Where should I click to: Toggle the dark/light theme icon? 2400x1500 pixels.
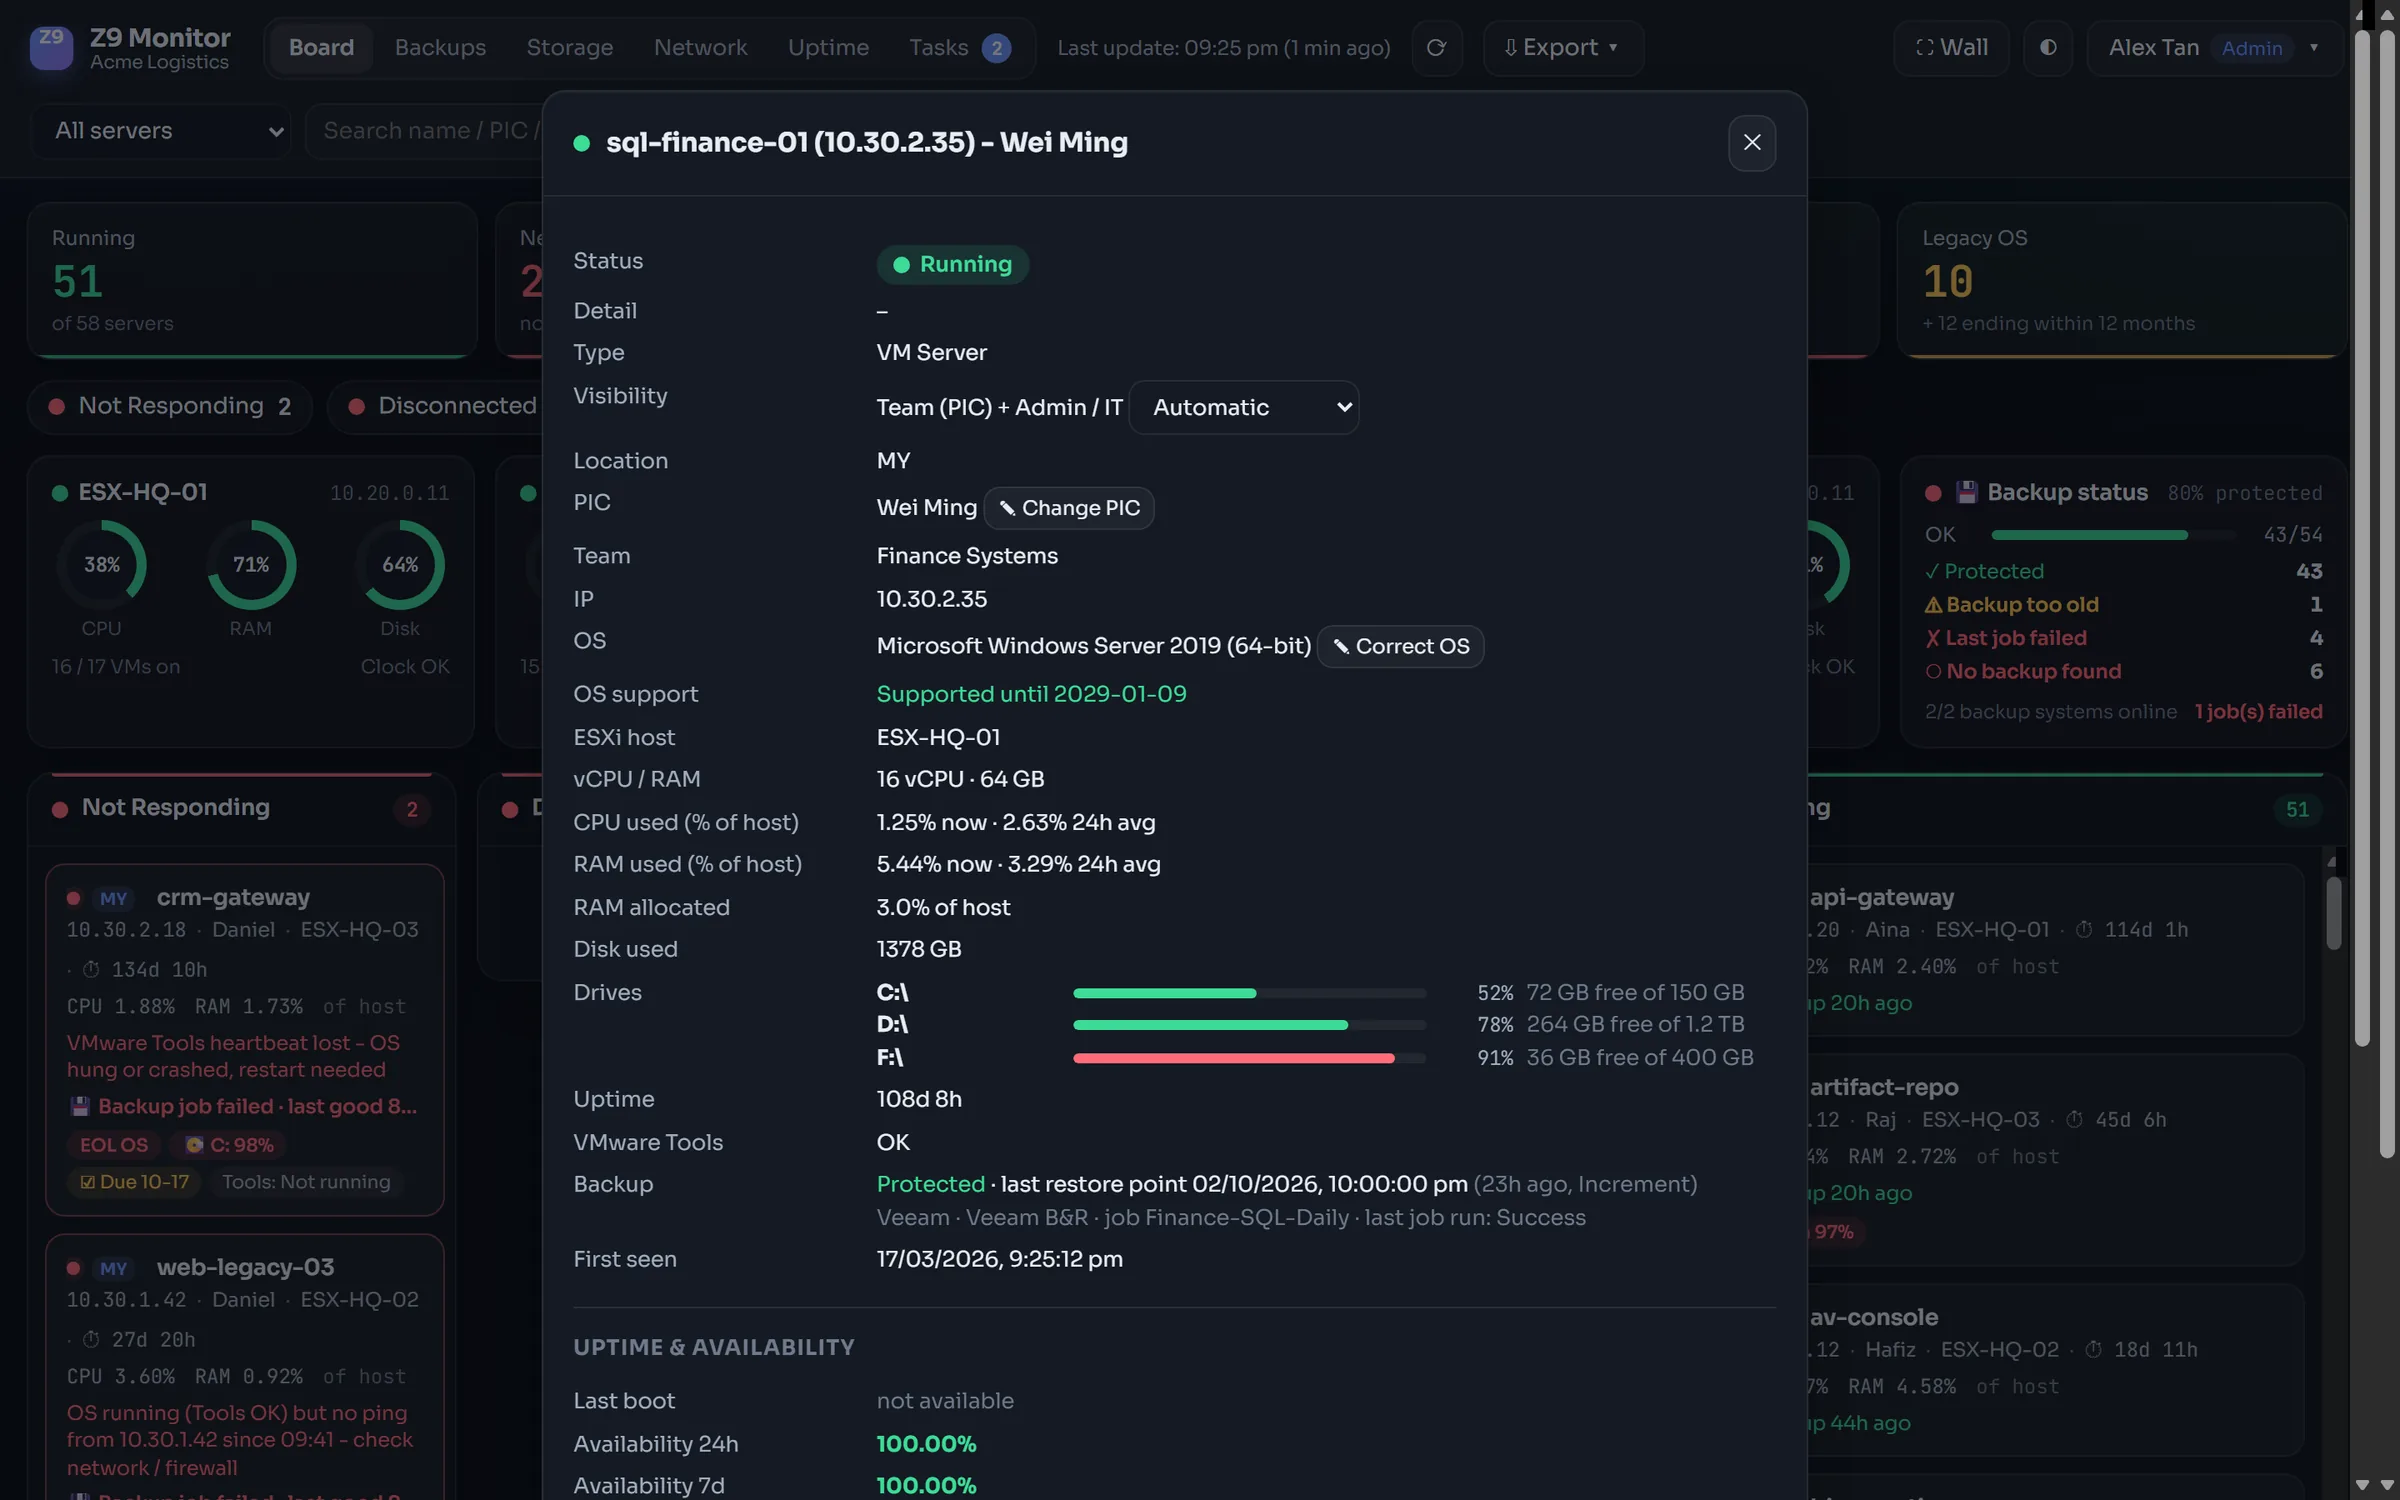pos(2048,47)
